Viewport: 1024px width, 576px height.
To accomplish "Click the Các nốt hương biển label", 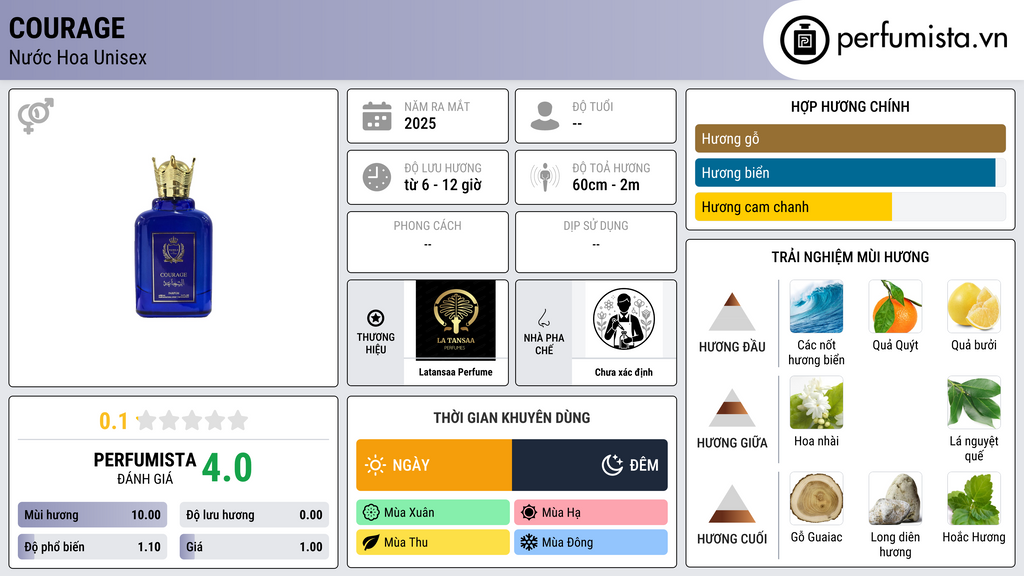I will tap(816, 353).
